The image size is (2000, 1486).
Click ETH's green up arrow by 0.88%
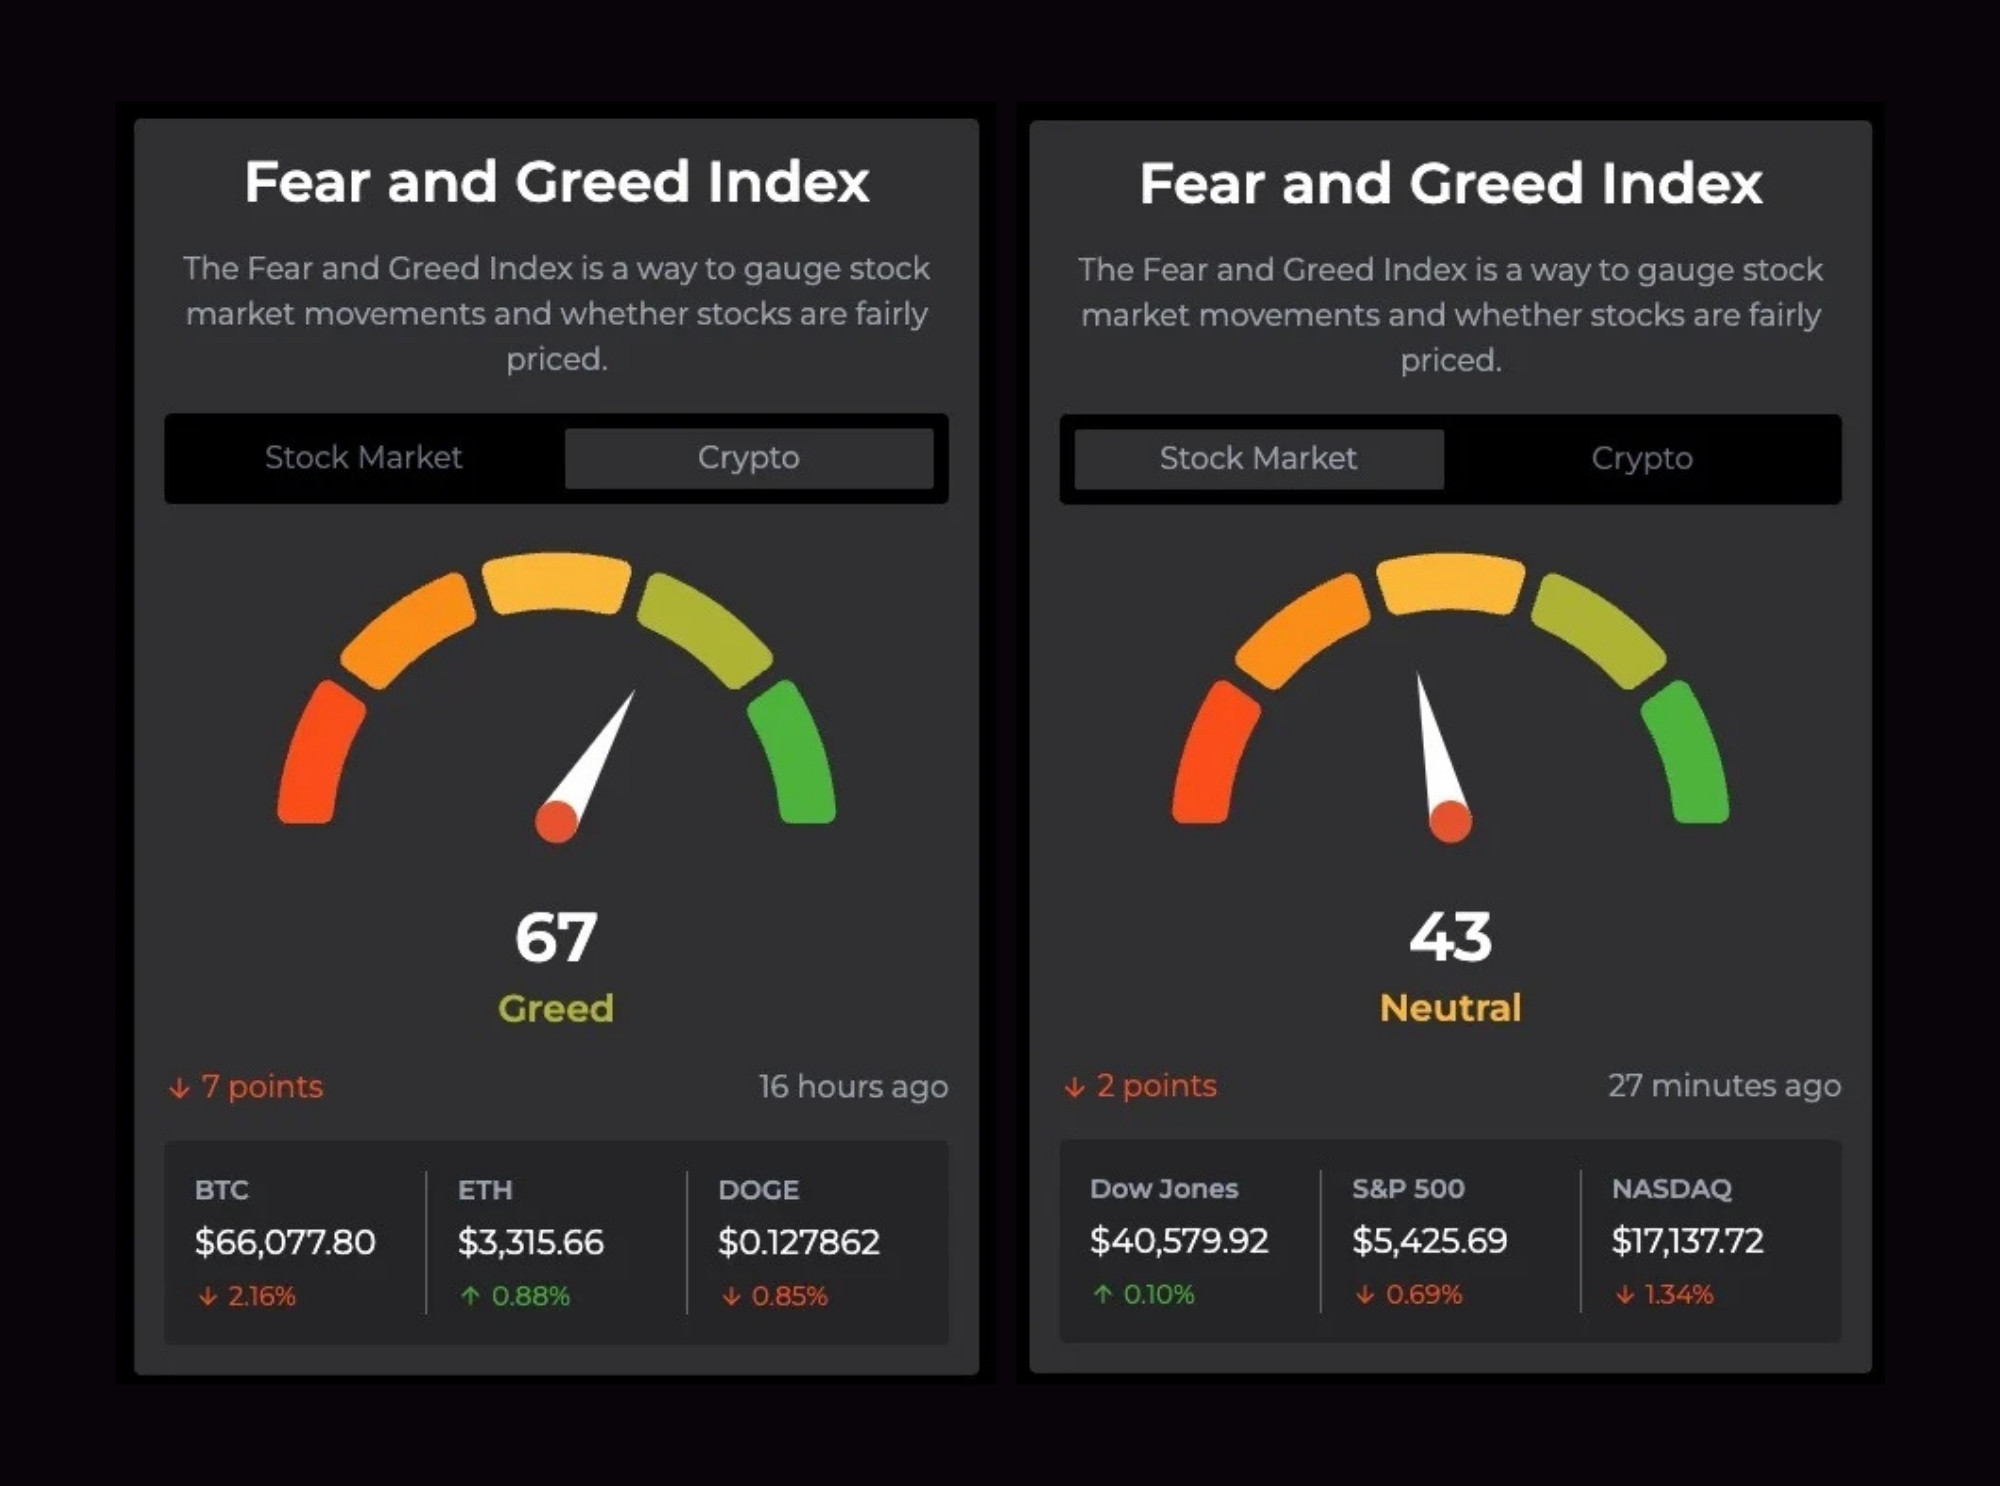coord(470,1297)
